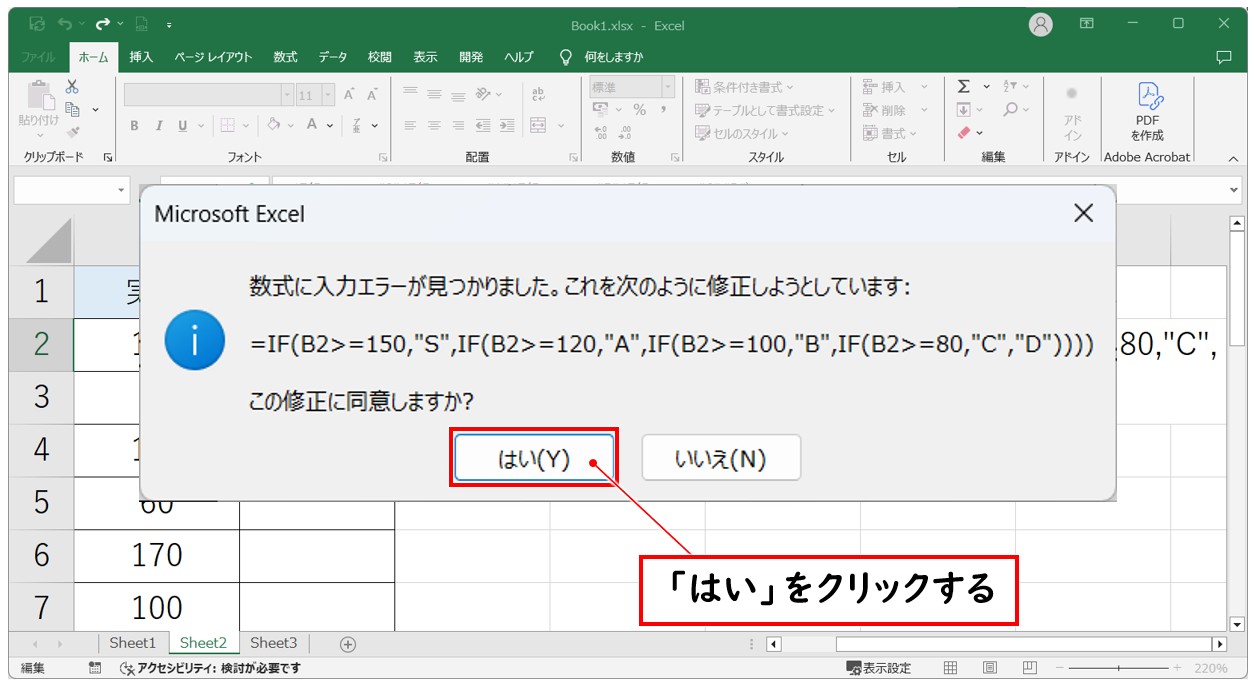Click the アドイン add-ins icon
This screenshot has width=1255, height=687.
[1072, 112]
